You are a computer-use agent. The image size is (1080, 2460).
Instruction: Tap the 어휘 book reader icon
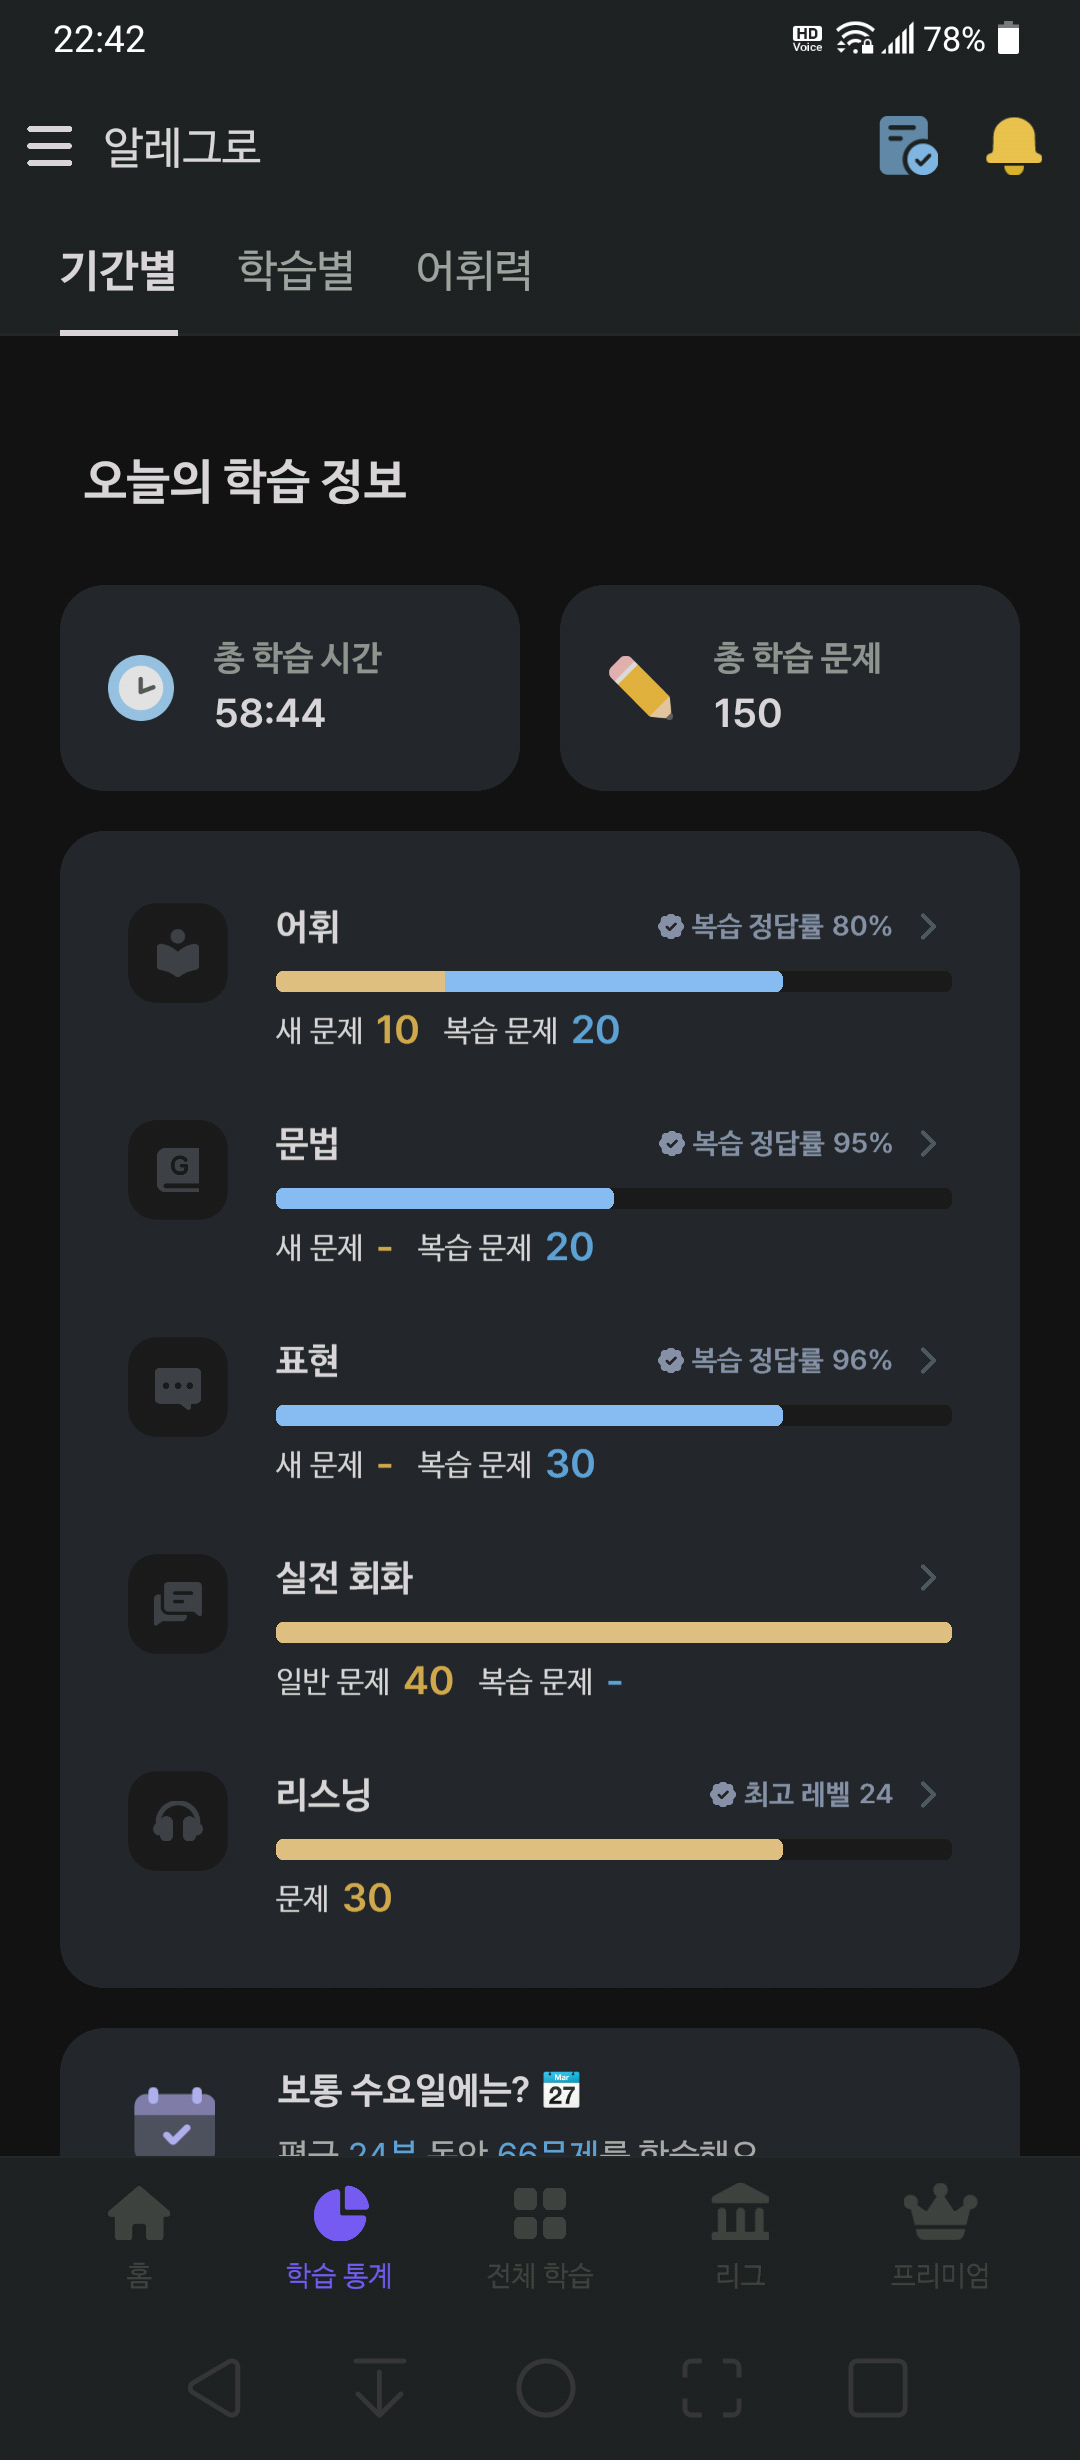pos(178,953)
